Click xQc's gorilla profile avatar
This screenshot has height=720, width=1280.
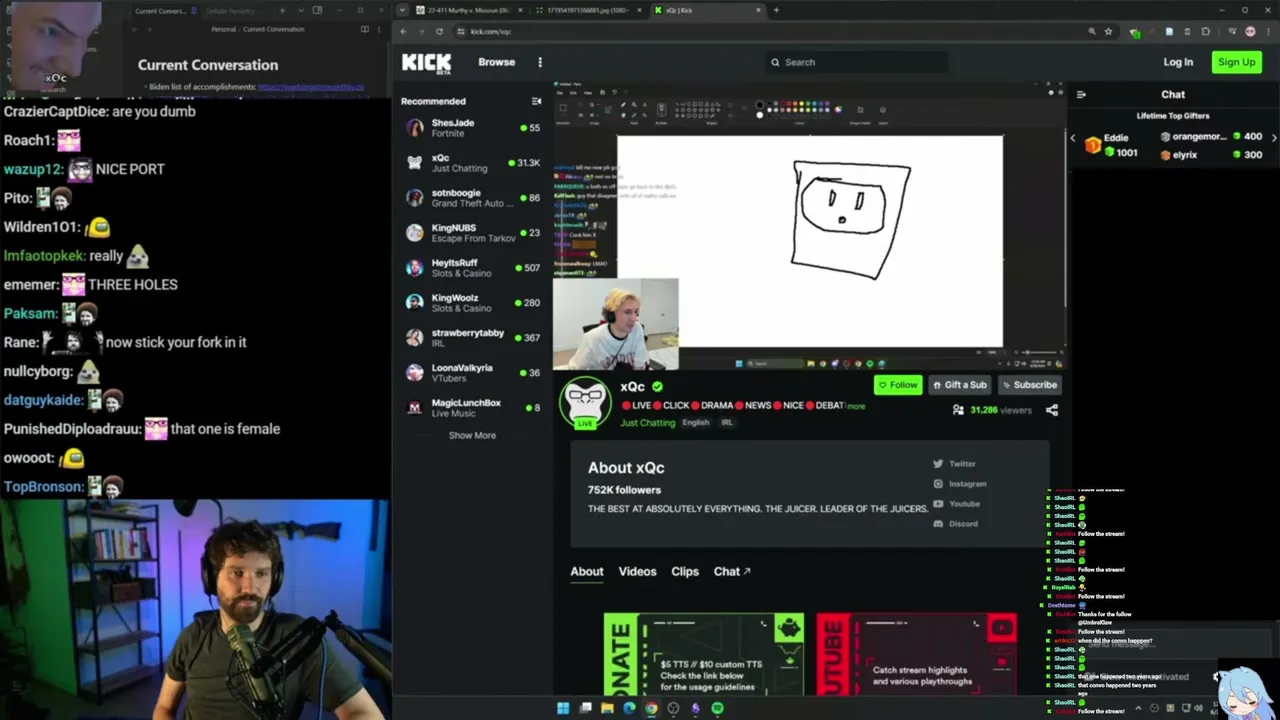click(x=585, y=403)
